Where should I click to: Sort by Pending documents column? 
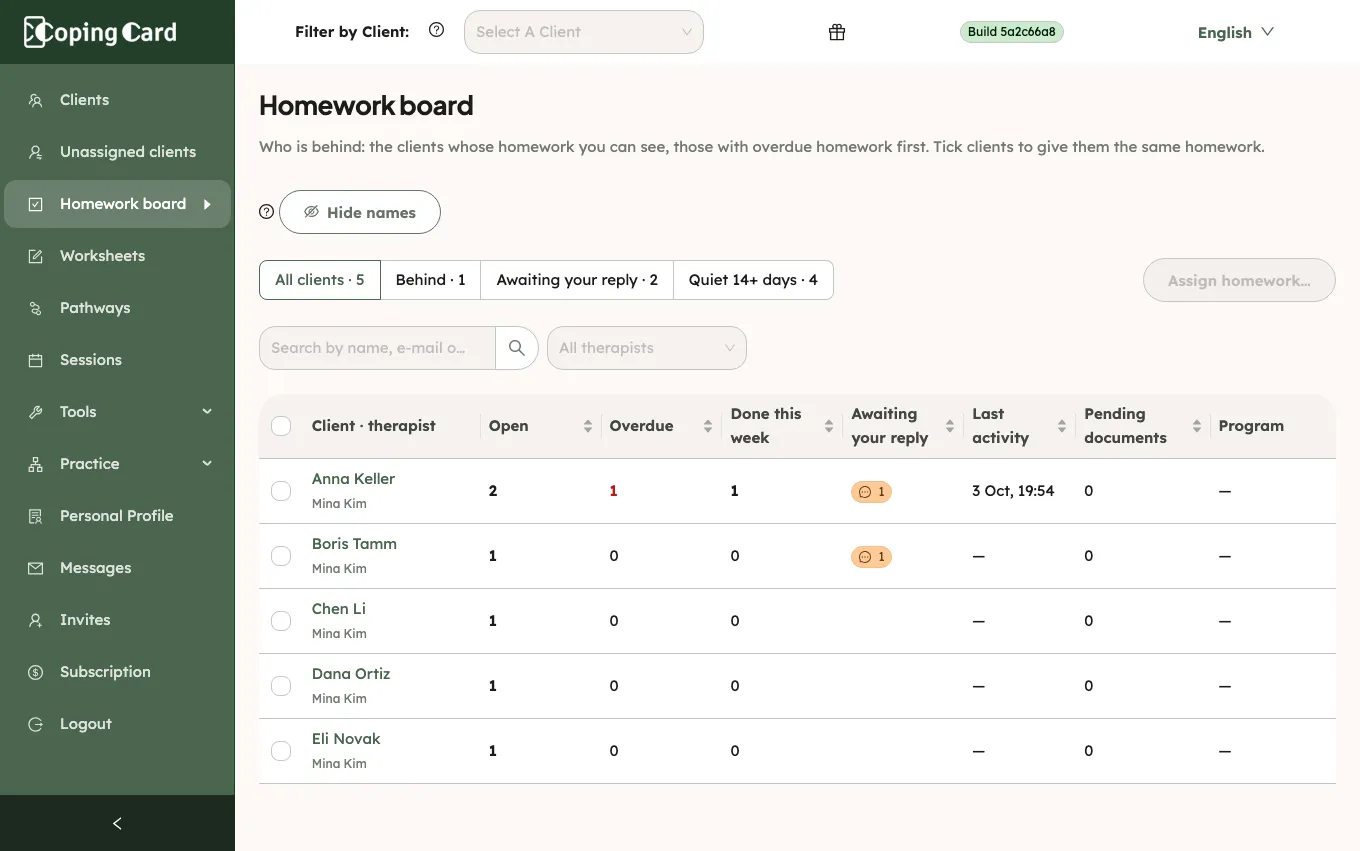[x=1197, y=426]
